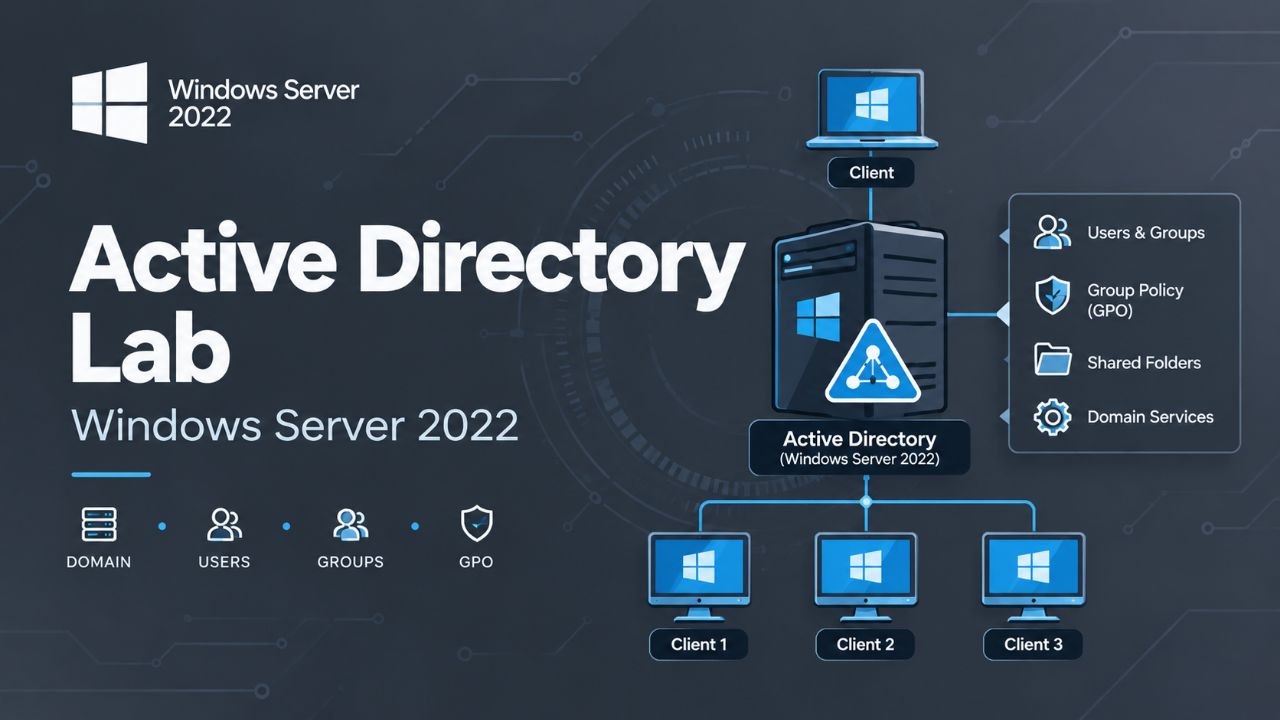
Task: Click the Windows Server 2022 logo text
Action: point(263,103)
